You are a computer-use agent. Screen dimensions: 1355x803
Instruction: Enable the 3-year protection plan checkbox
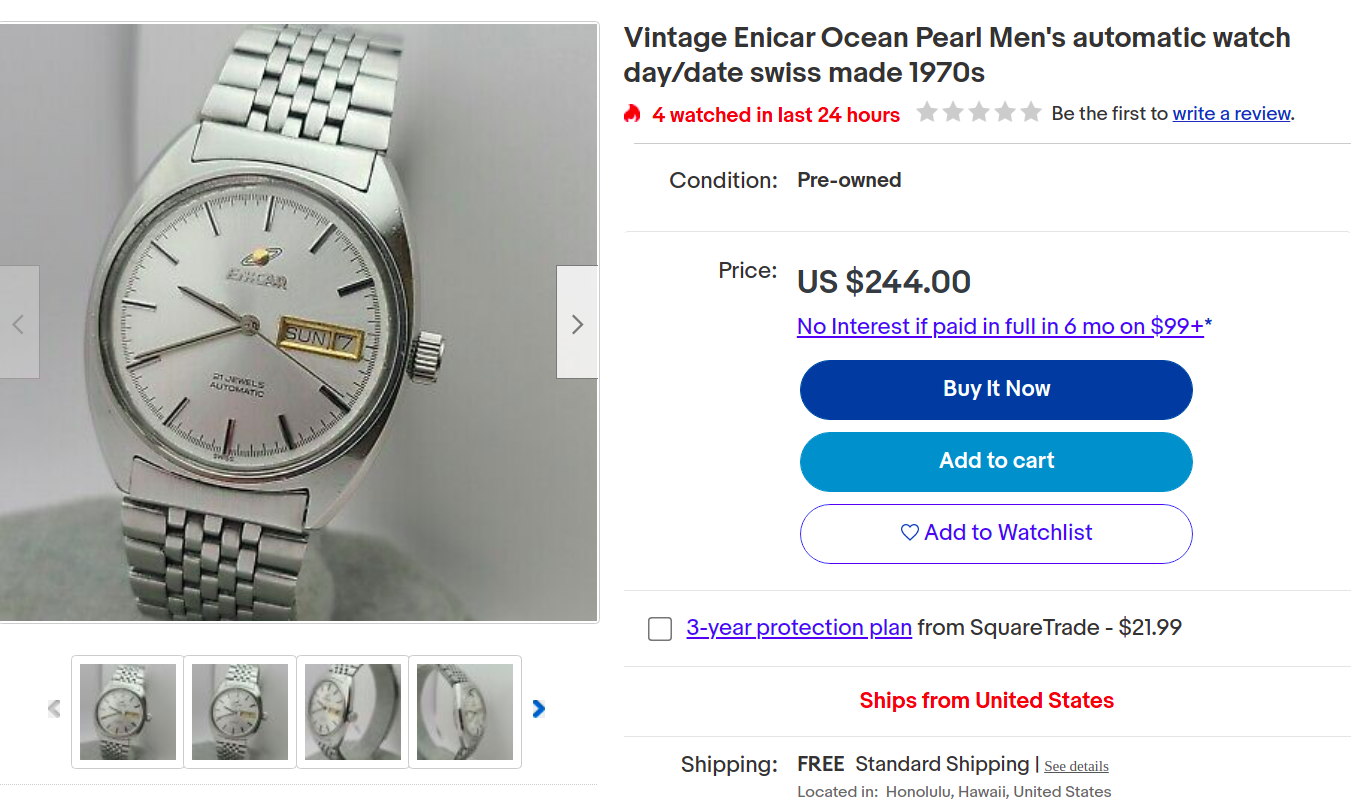click(x=660, y=629)
